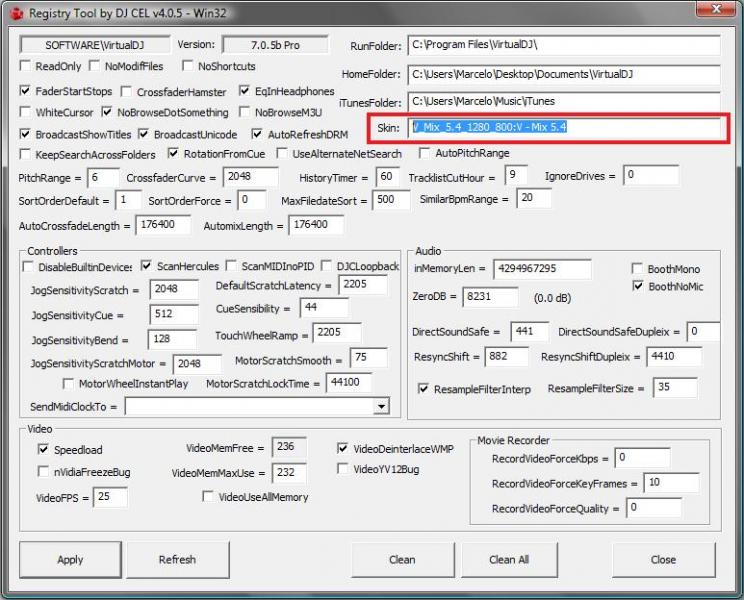Uncheck VideoDeinterlaceWMP
The image size is (744, 600).
343,448
